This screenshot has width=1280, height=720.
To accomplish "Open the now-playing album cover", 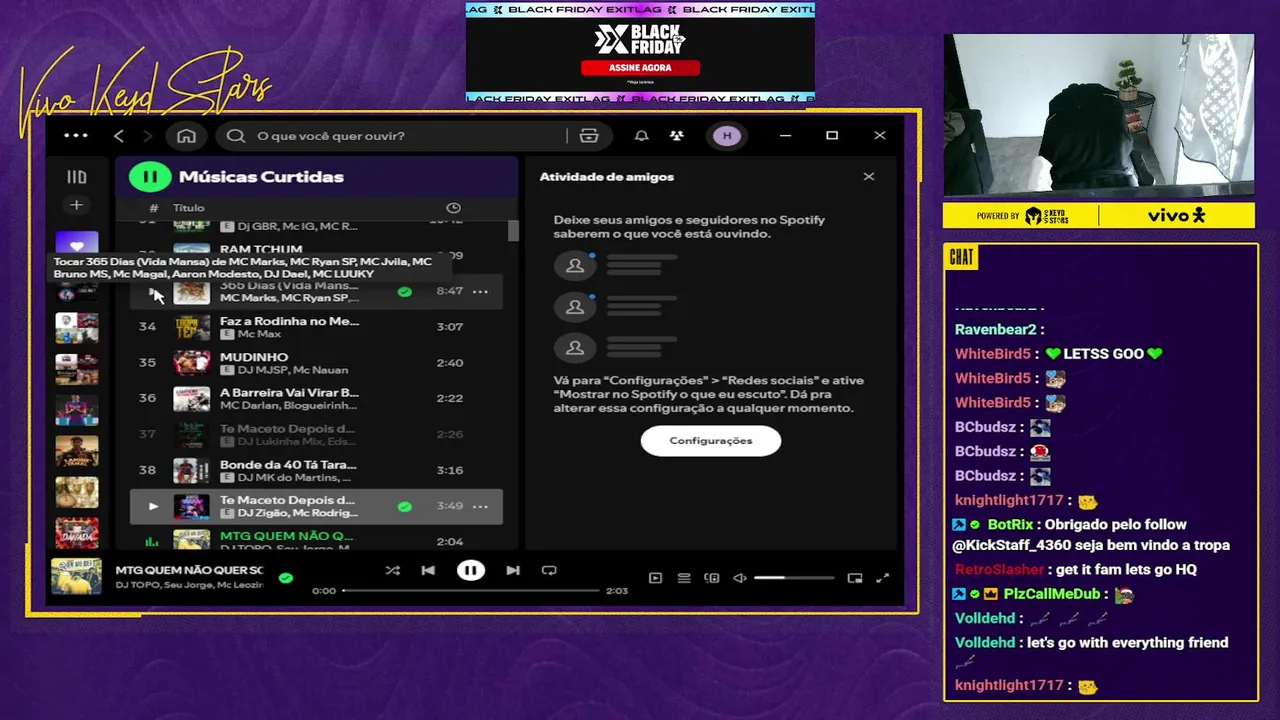I will [77, 577].
